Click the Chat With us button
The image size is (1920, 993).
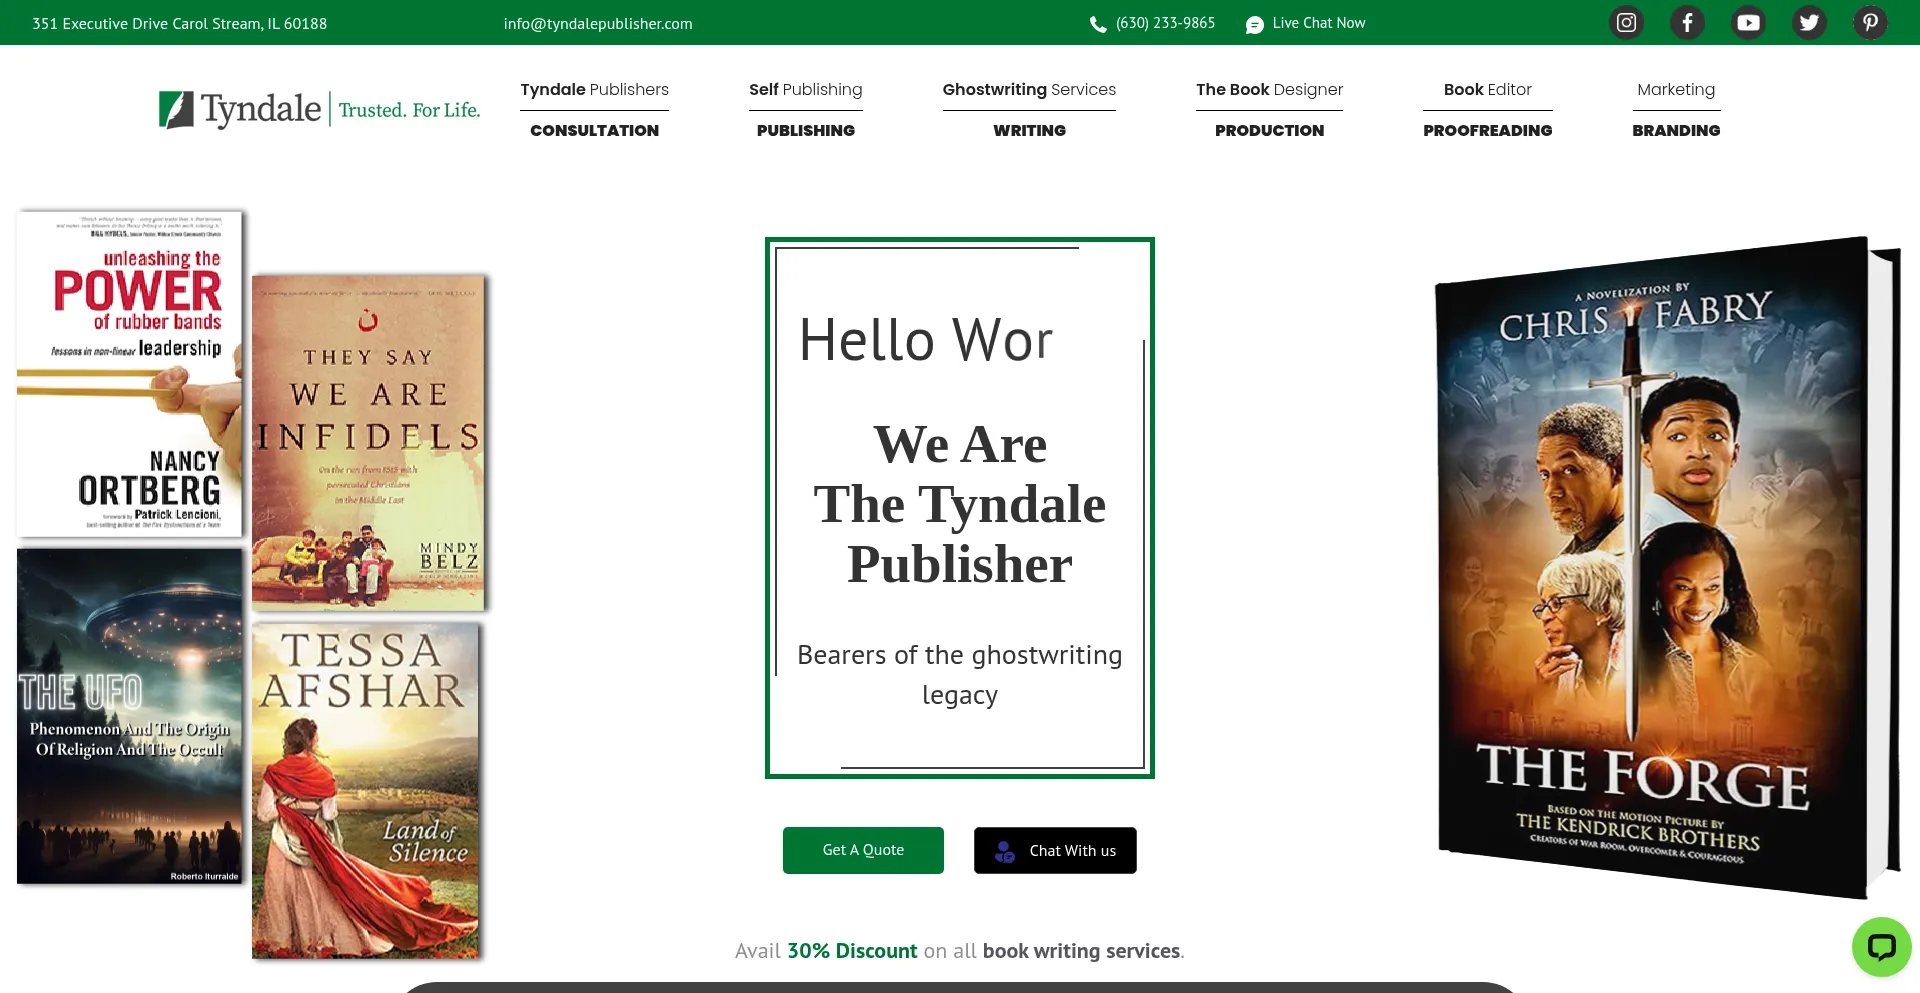click(1055, 850)
